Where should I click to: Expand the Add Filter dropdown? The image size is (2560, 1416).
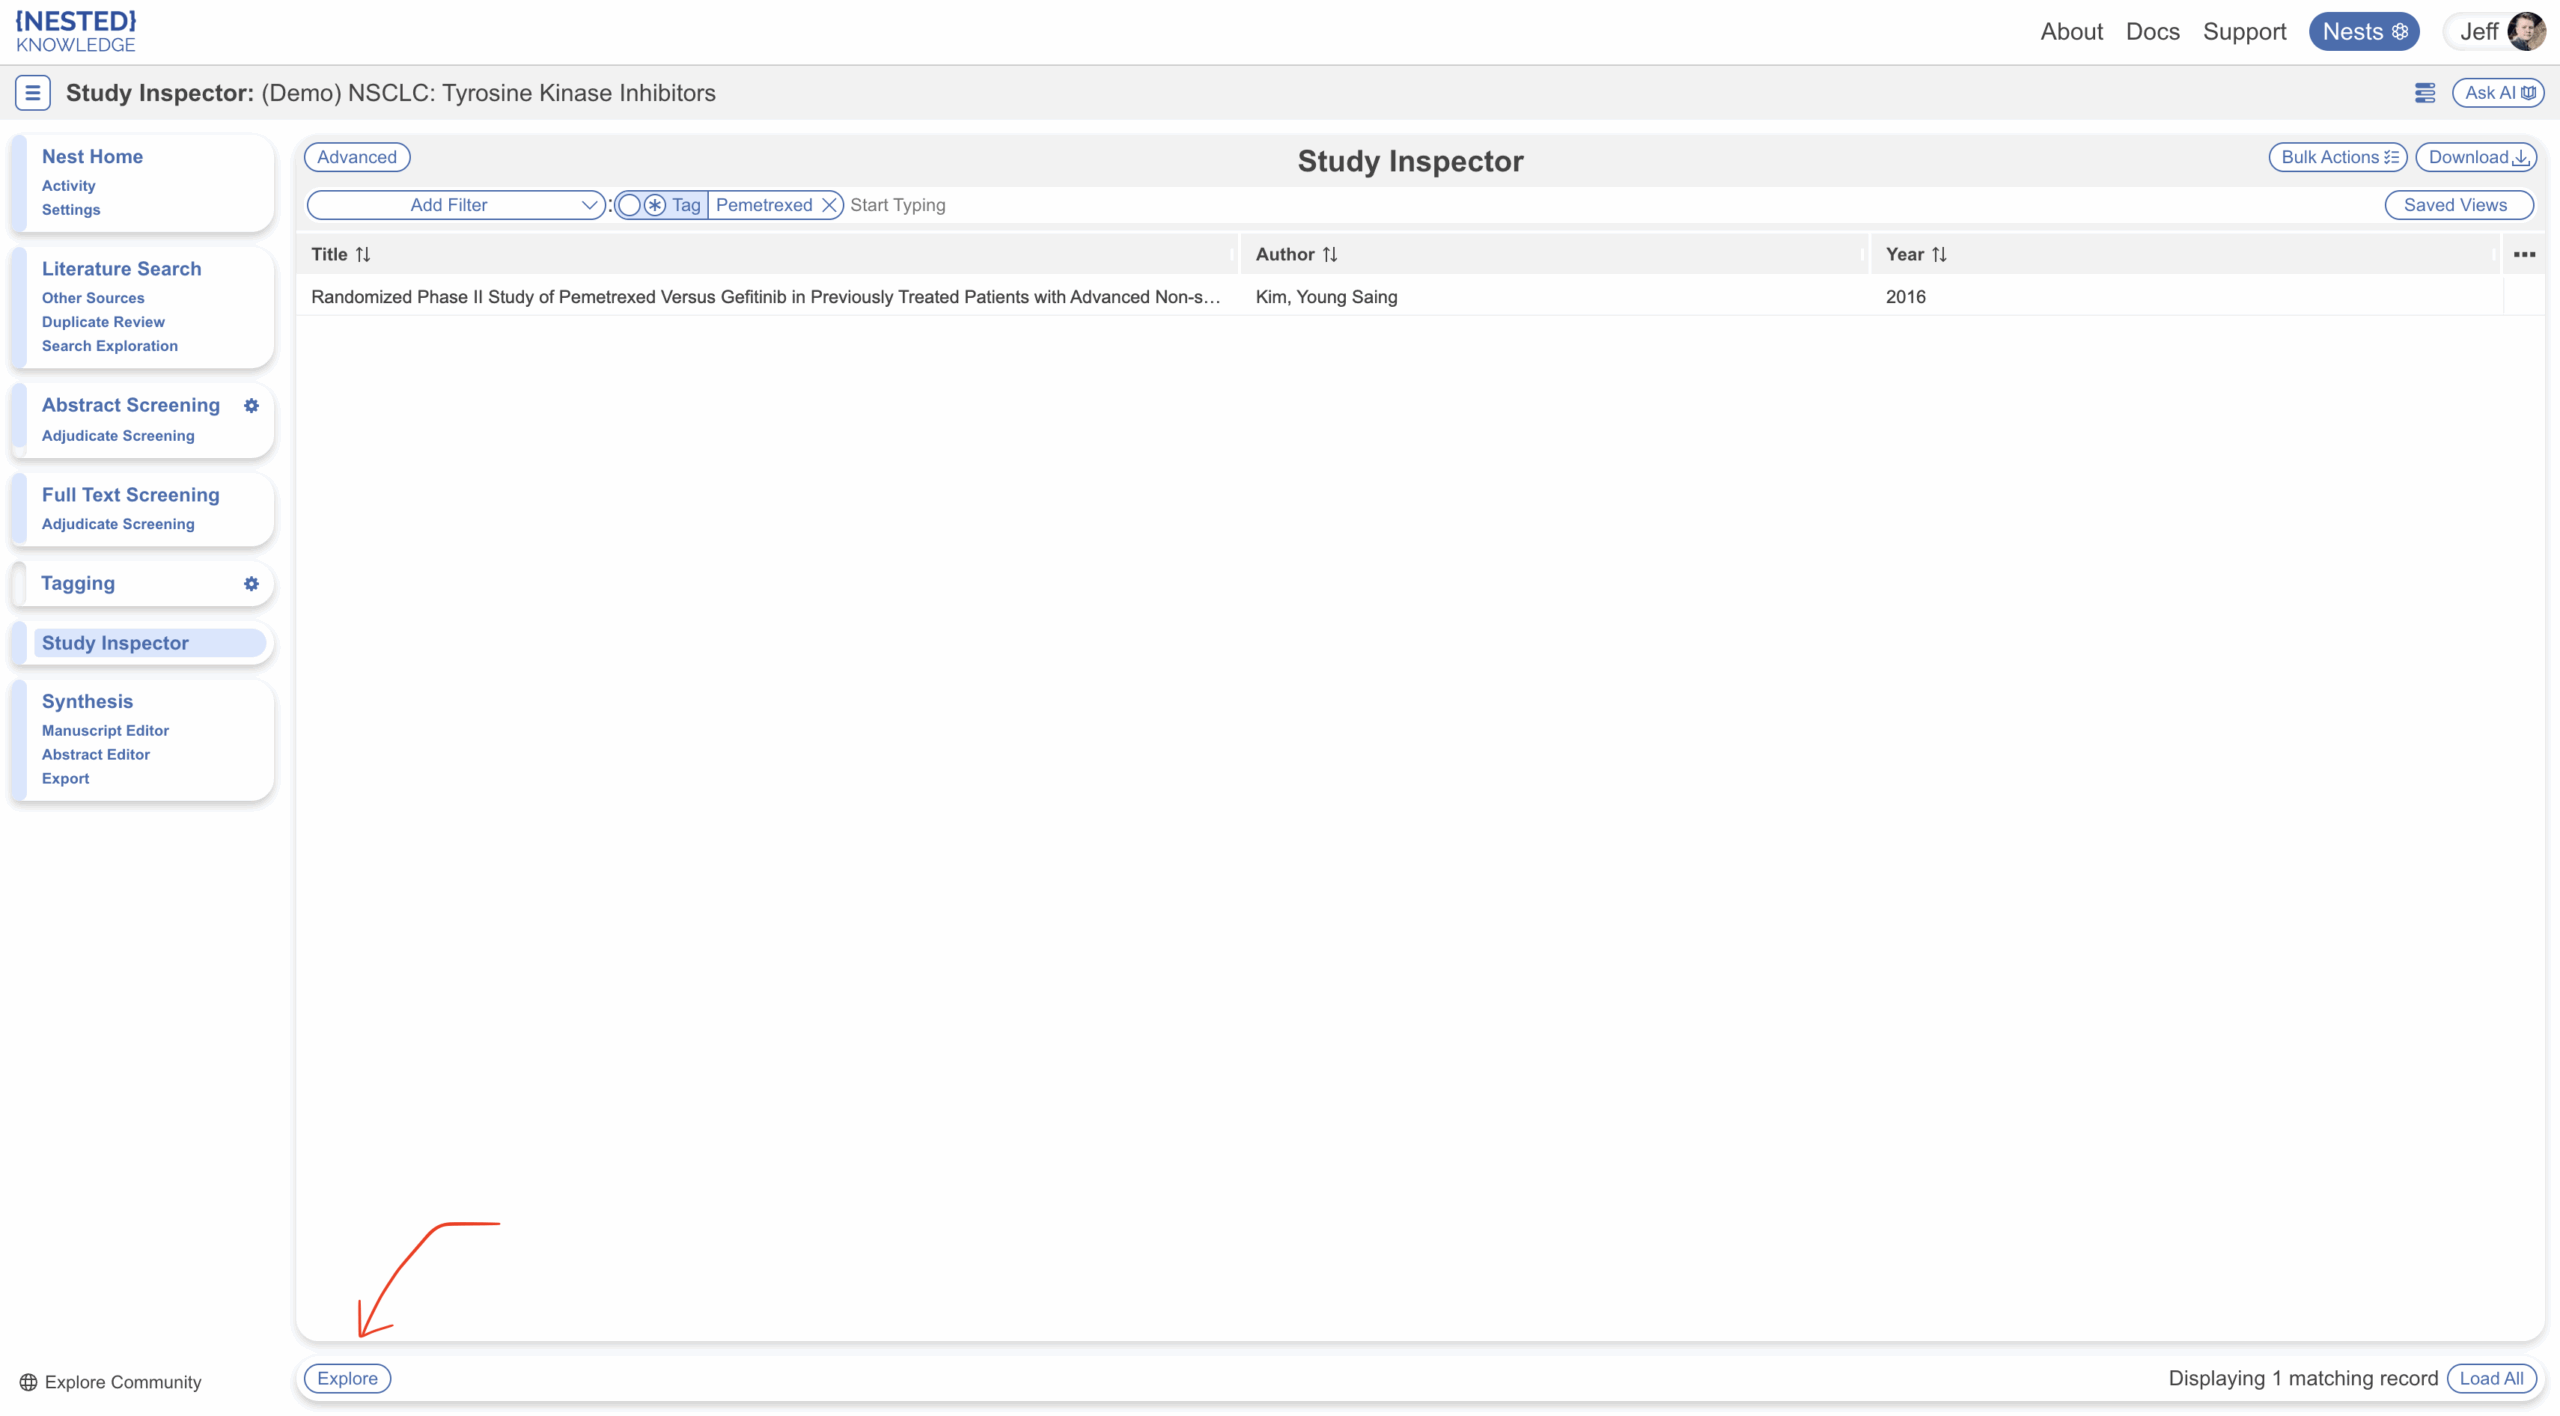click(x=456, y=205)
